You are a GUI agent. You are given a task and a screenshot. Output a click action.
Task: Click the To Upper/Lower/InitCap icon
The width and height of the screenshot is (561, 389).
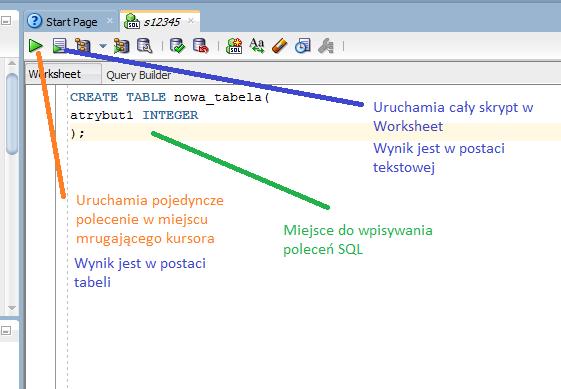pyautogui.click(x=257, y=46)
